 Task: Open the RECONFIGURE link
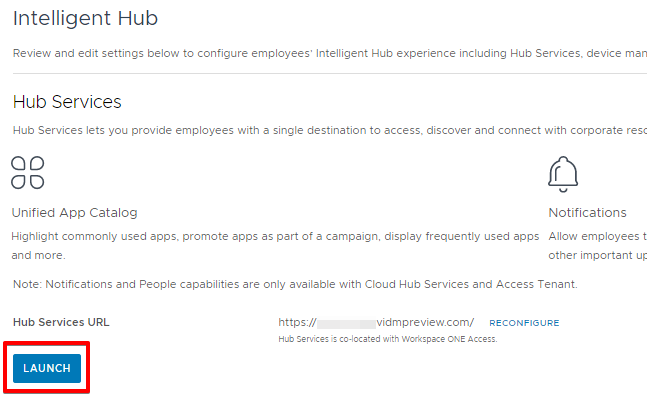[x=524, y=323]
